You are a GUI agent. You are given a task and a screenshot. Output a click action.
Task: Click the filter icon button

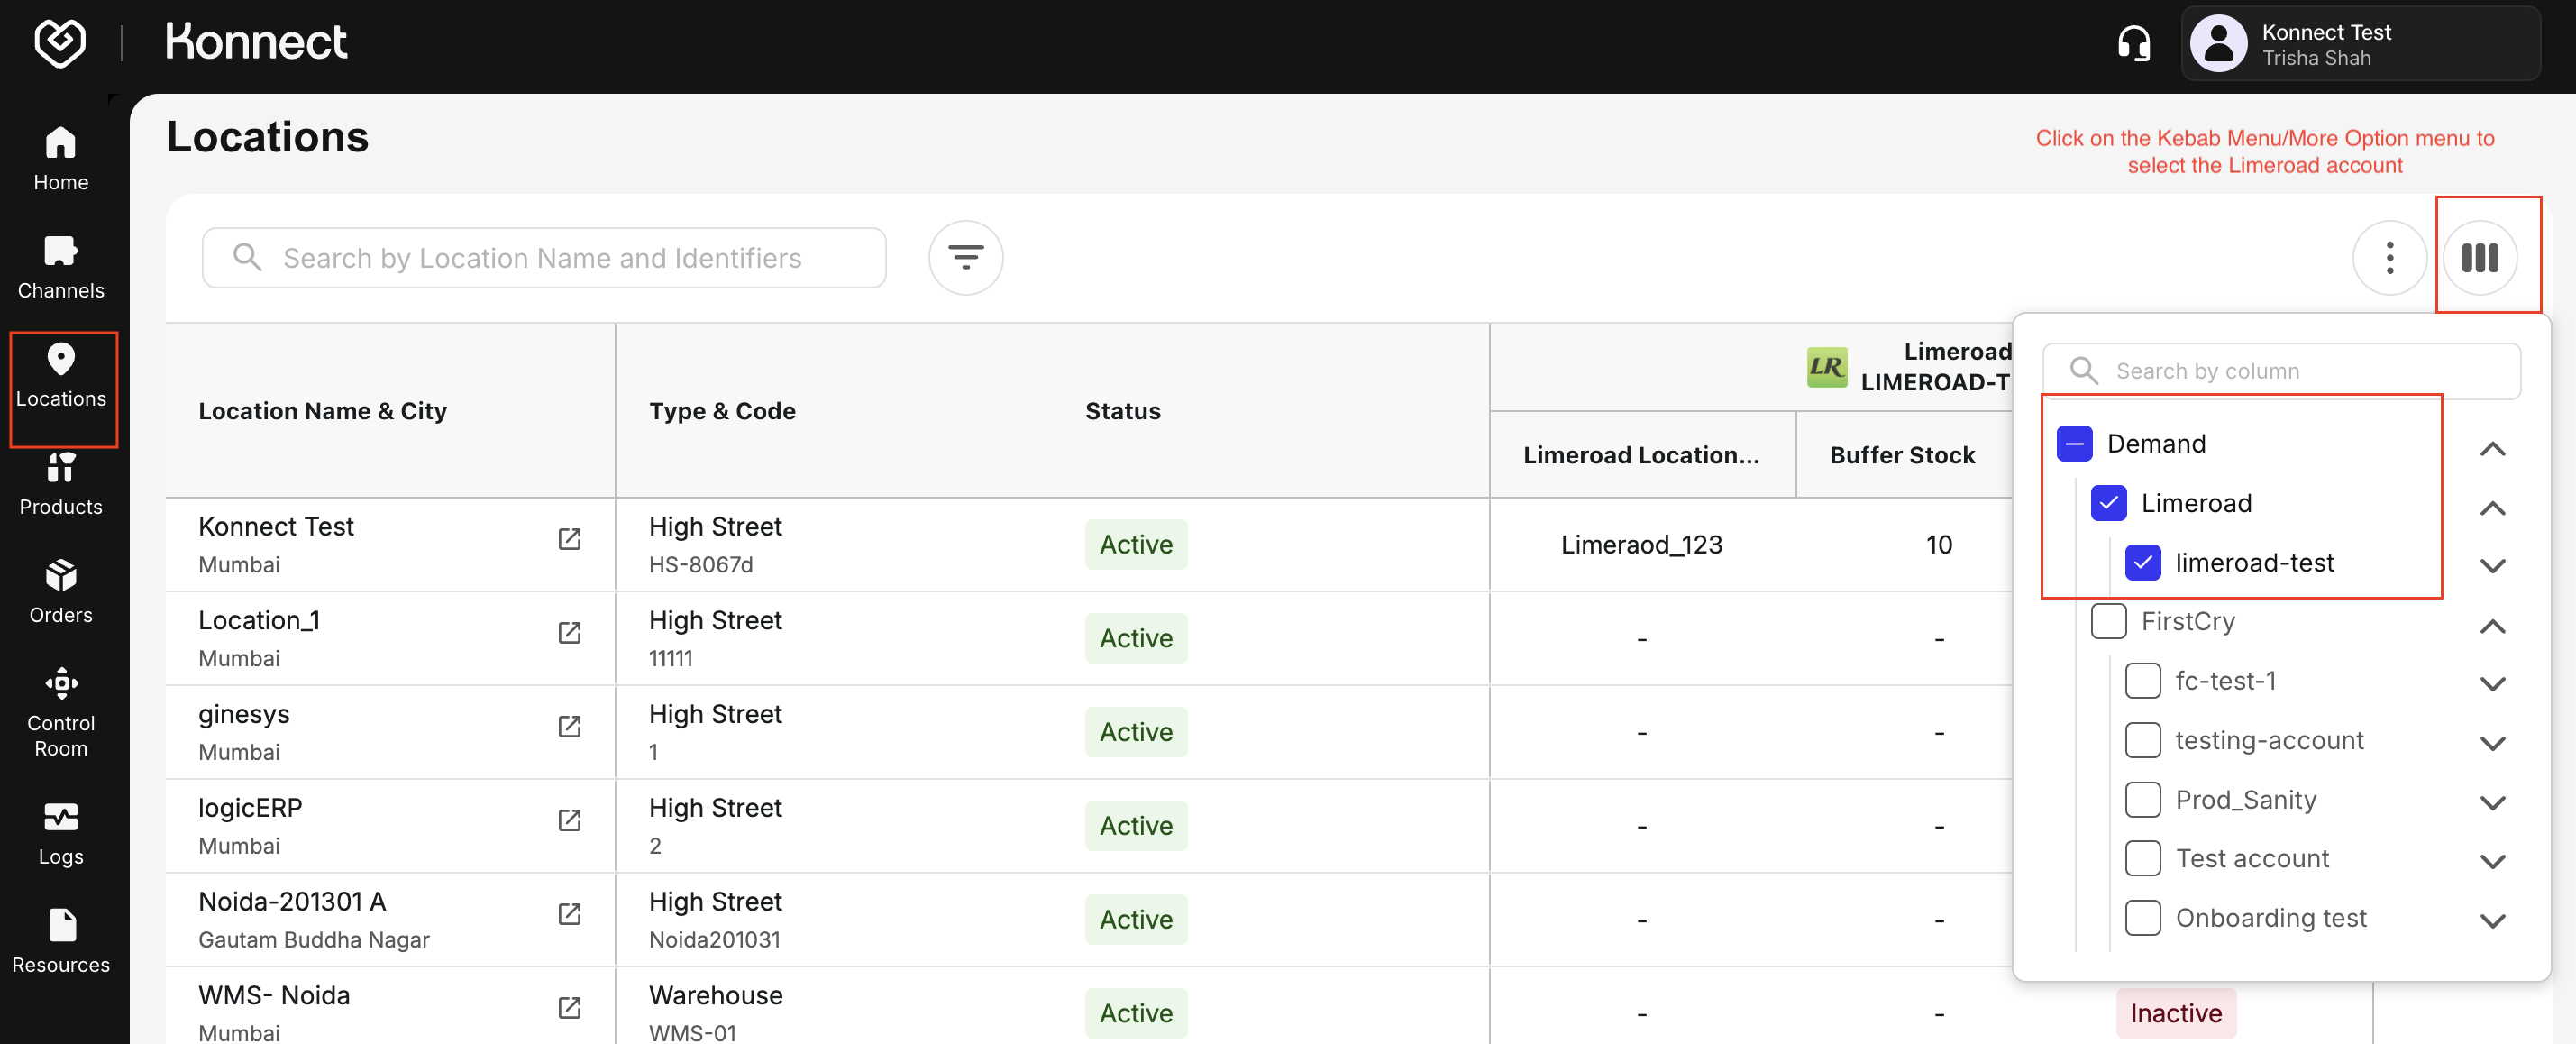pos(965,258)
